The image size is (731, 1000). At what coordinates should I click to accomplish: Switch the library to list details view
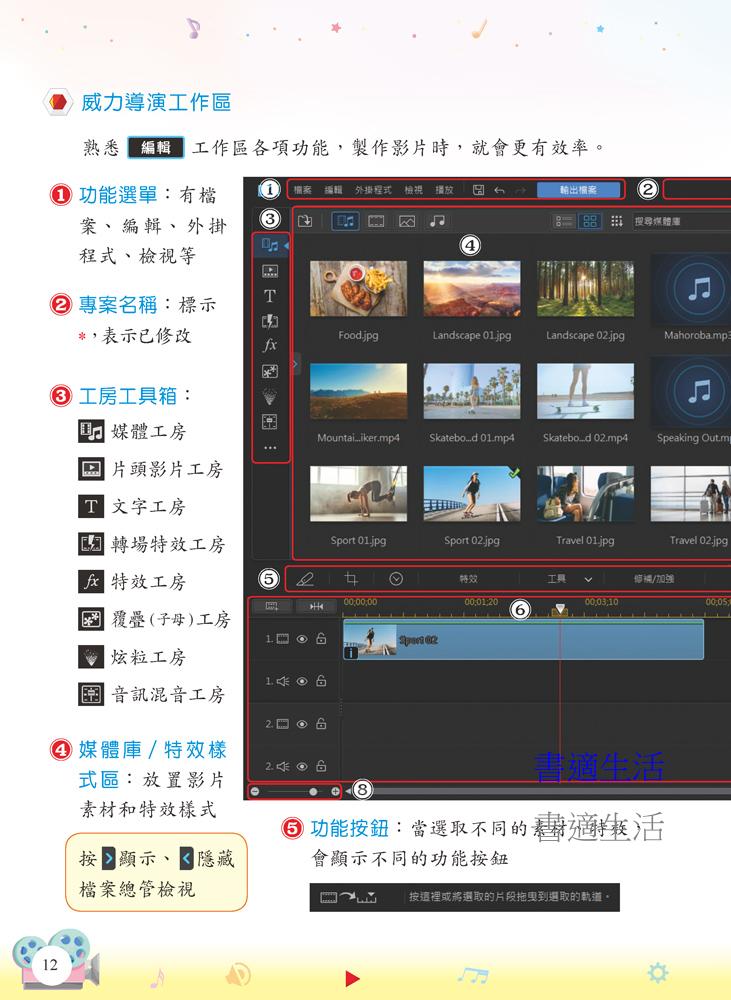pos(564,221)
